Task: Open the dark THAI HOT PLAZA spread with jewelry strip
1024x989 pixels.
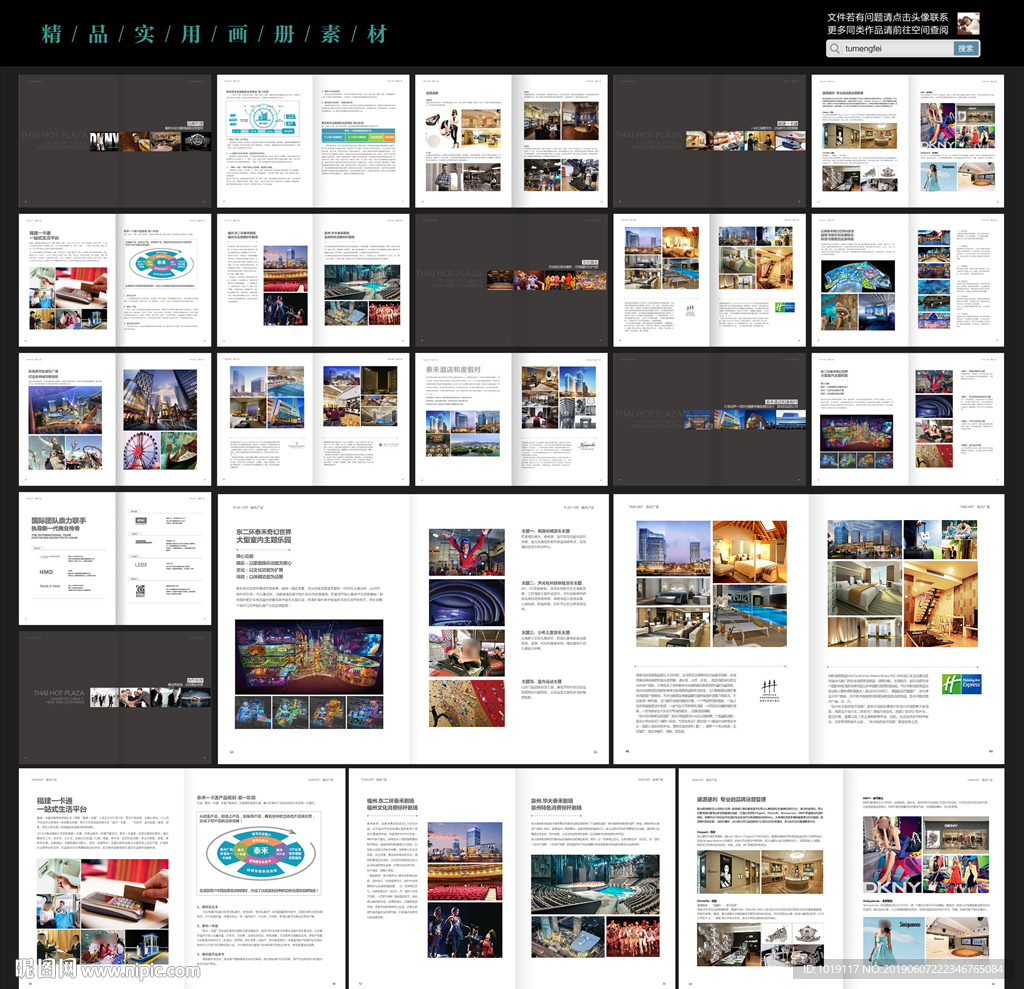Action: pyautogui.click(x=709, y=141)
